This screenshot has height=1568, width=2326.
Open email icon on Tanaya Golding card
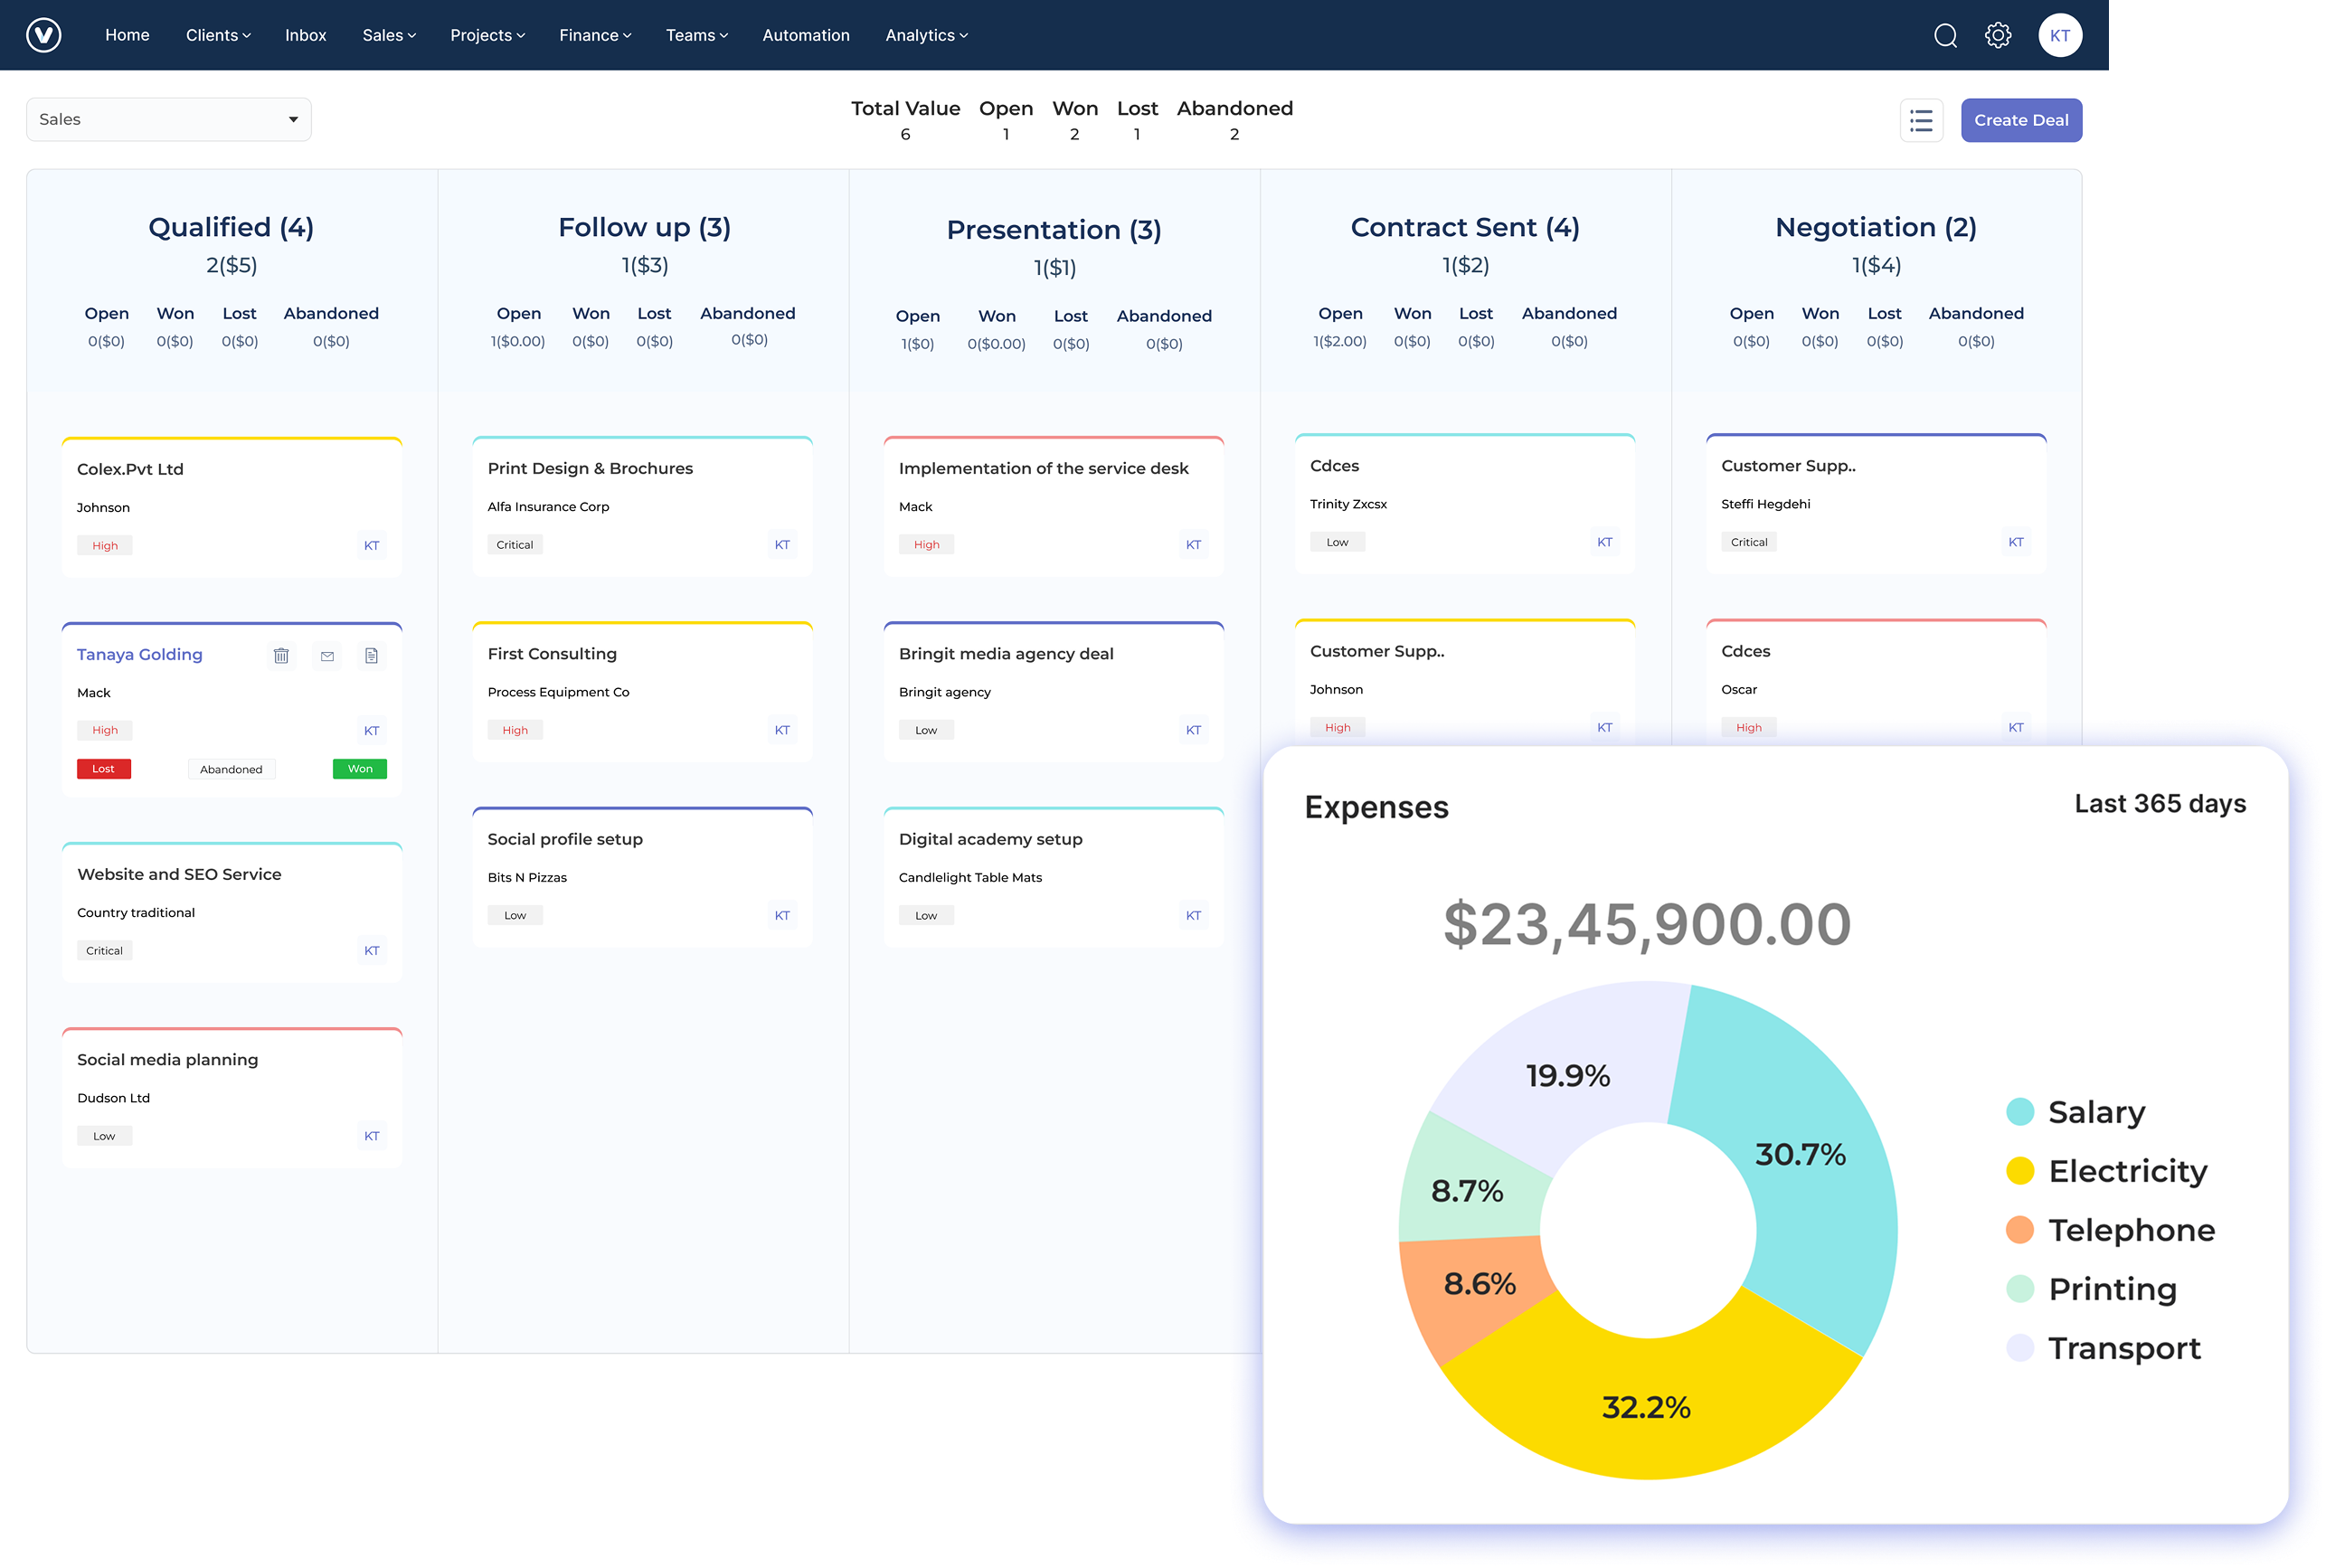[x=326, y=655]
